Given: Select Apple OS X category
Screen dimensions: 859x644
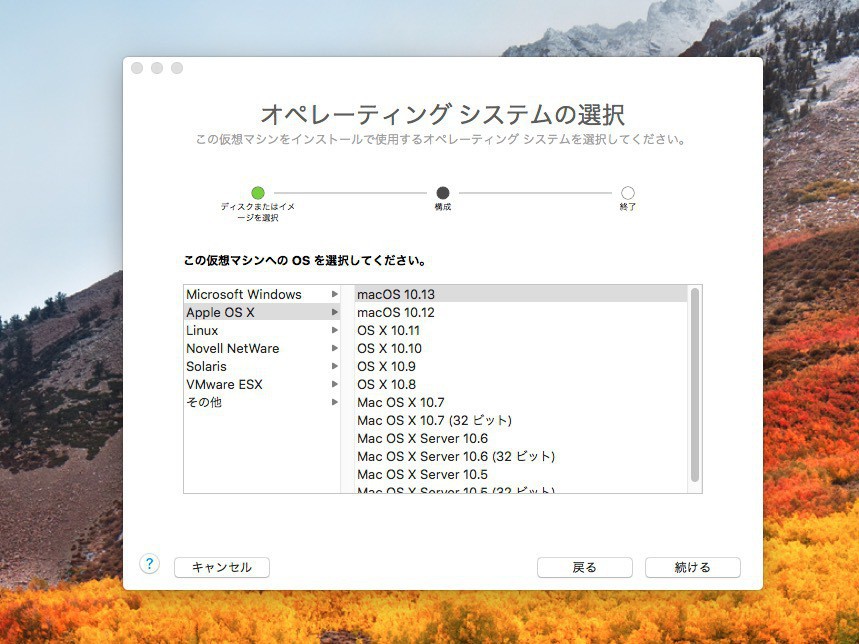Looking at the screenshot, I should click(262, 312).
